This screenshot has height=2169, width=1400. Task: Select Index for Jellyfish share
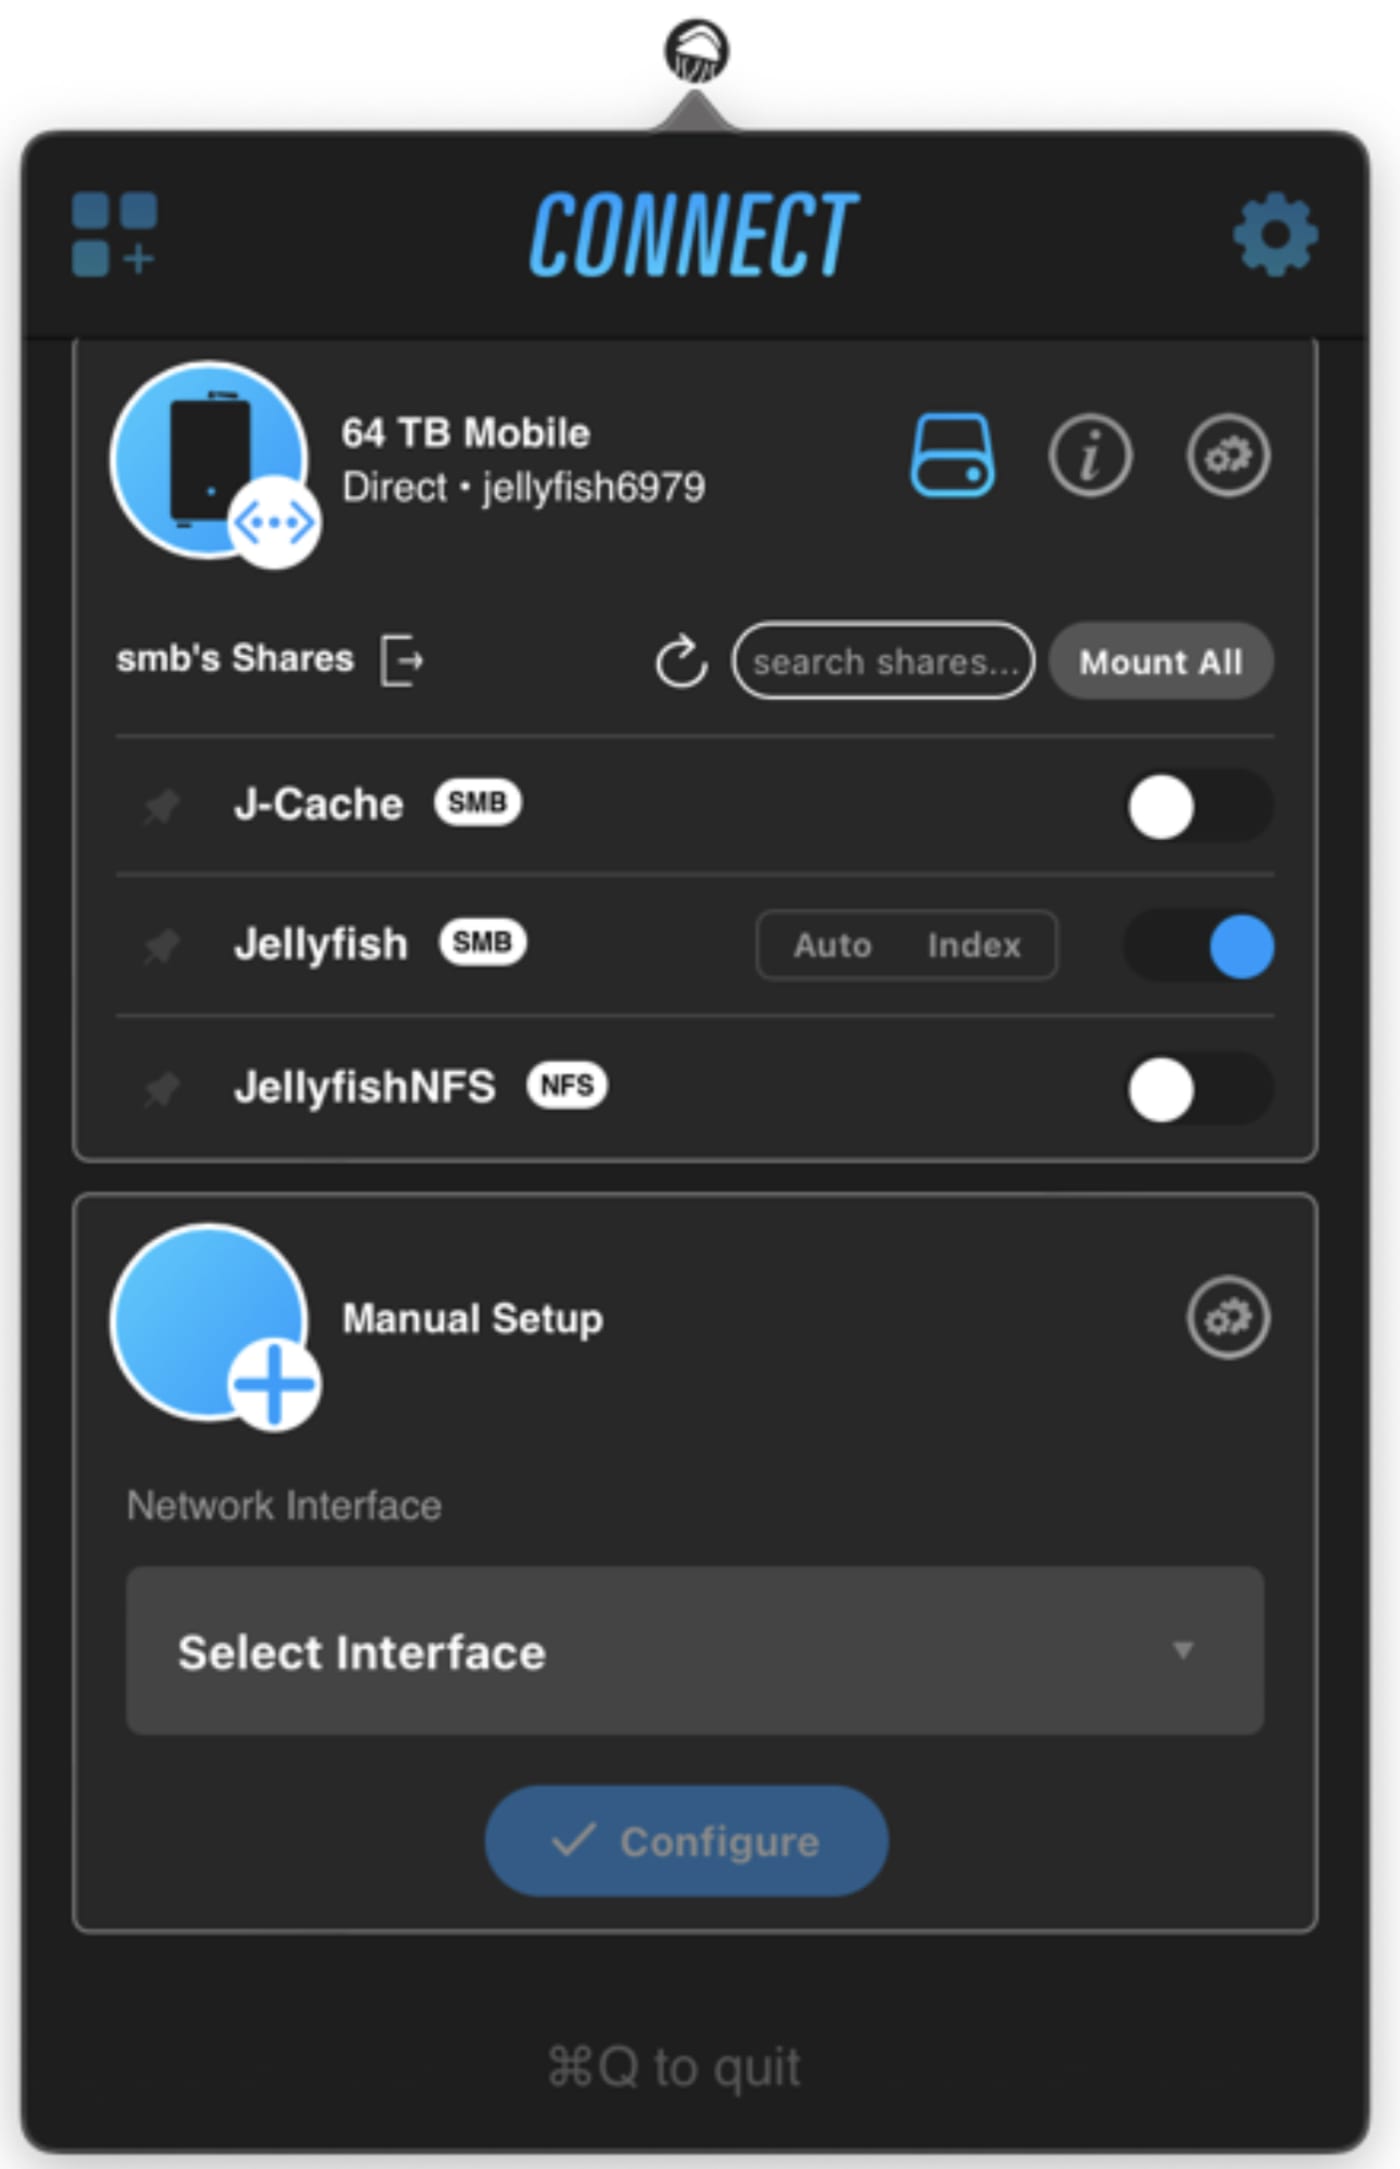coord(974,945)
